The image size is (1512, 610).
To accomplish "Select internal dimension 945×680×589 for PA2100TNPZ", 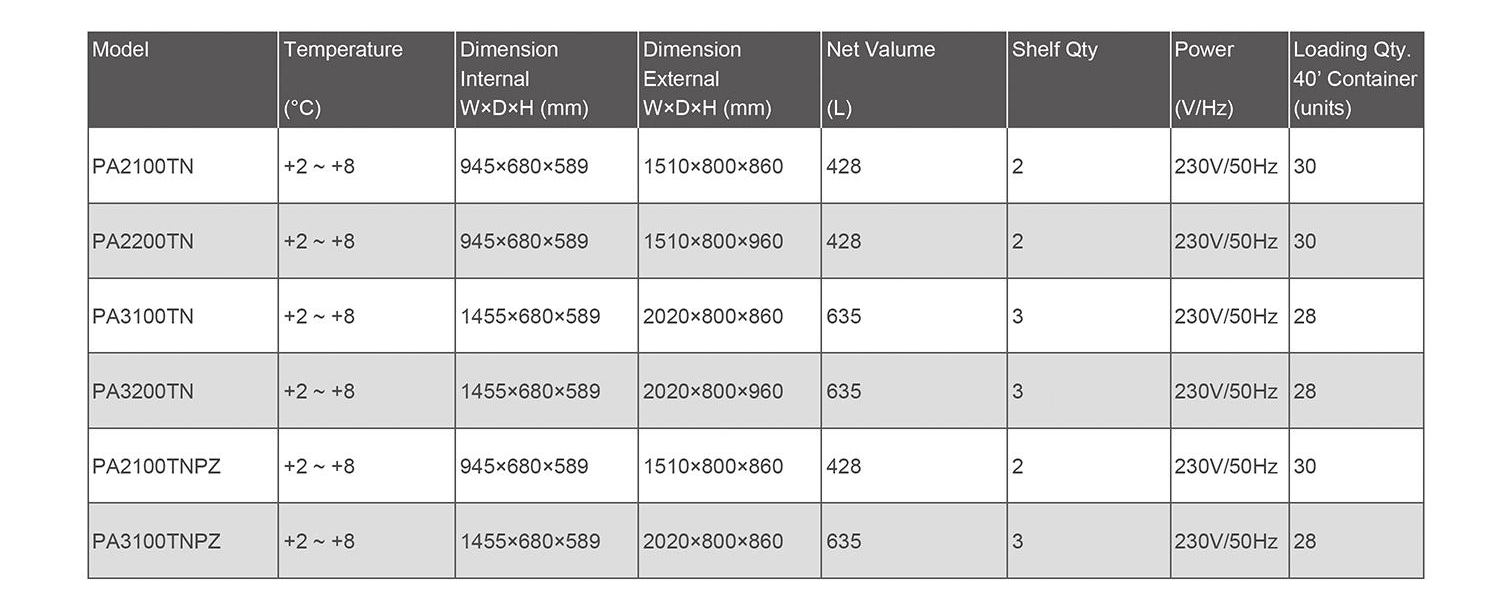I will [524, 467].
